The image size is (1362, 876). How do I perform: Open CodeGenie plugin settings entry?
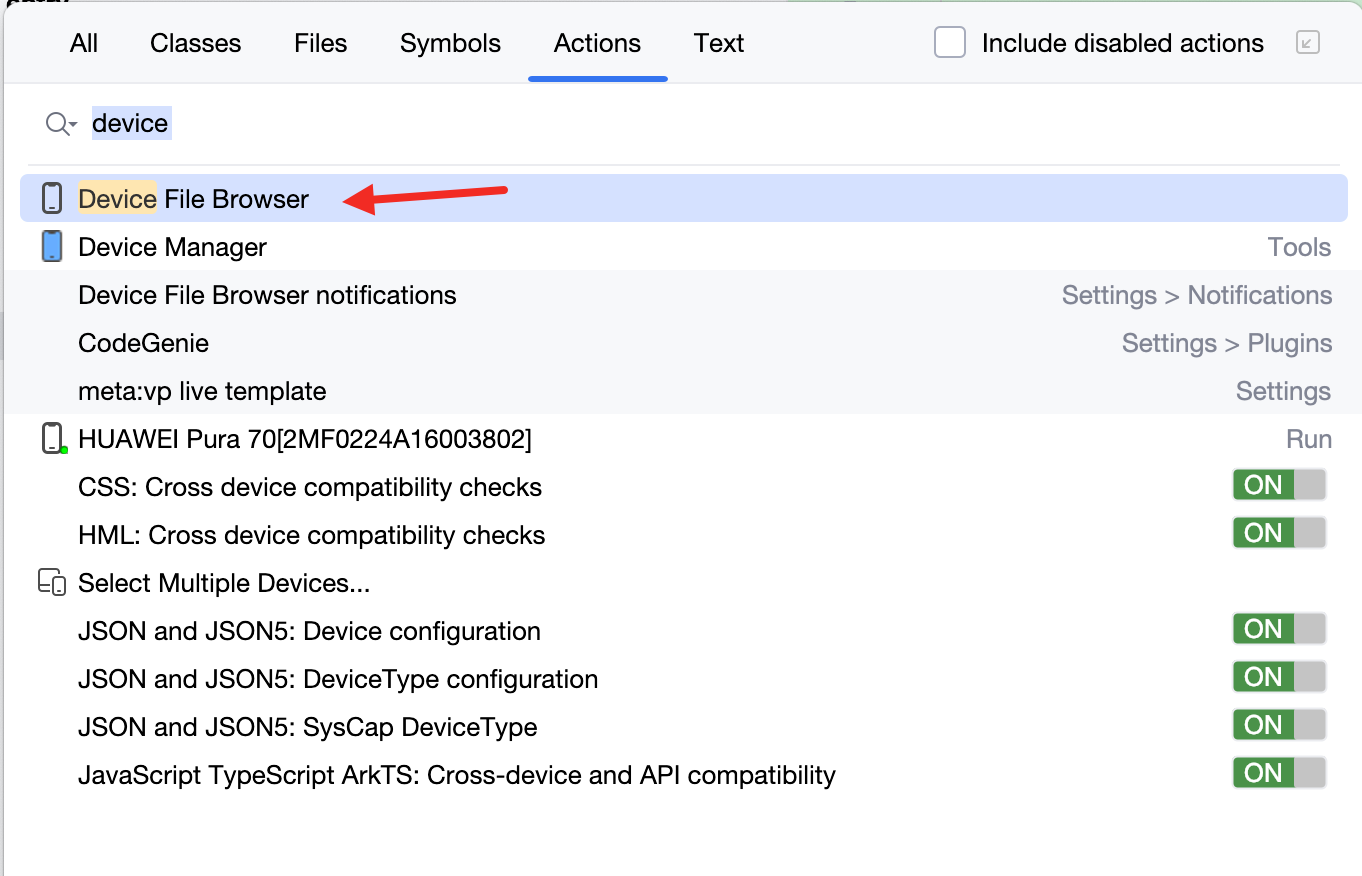[144, 343]
